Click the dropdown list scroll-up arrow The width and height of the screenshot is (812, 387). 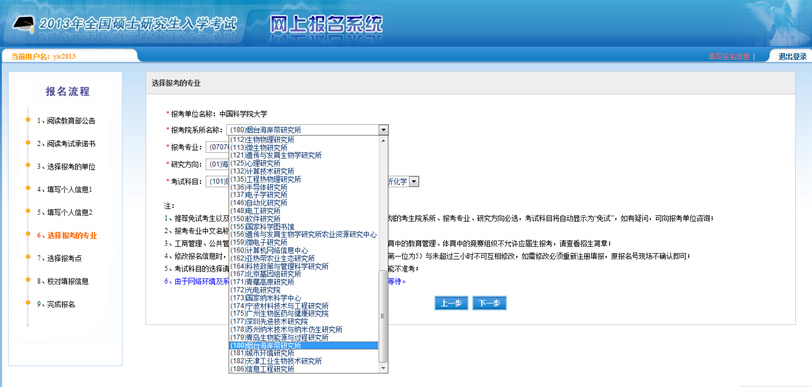pos(383,140)
